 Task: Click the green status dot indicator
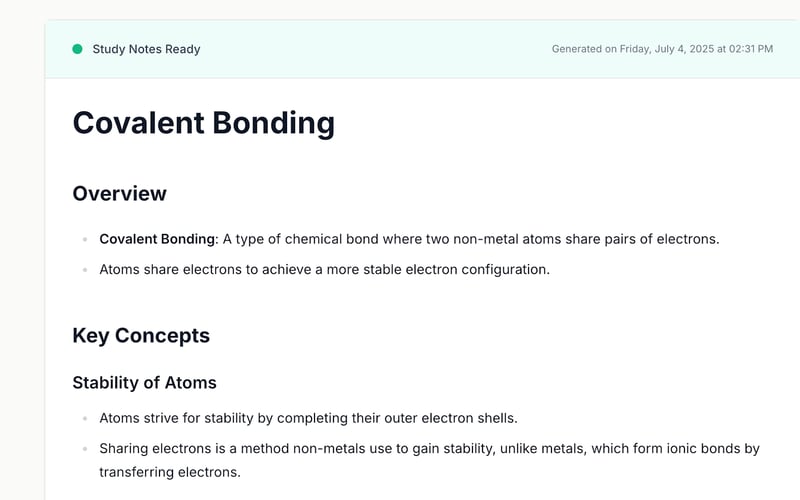point(77,49)
